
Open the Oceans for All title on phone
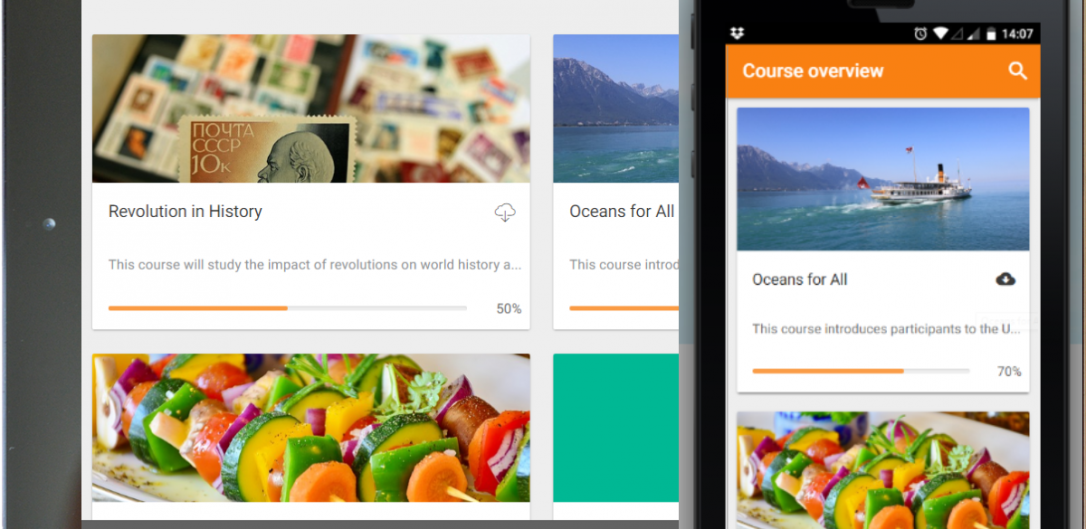pos(800,280)
